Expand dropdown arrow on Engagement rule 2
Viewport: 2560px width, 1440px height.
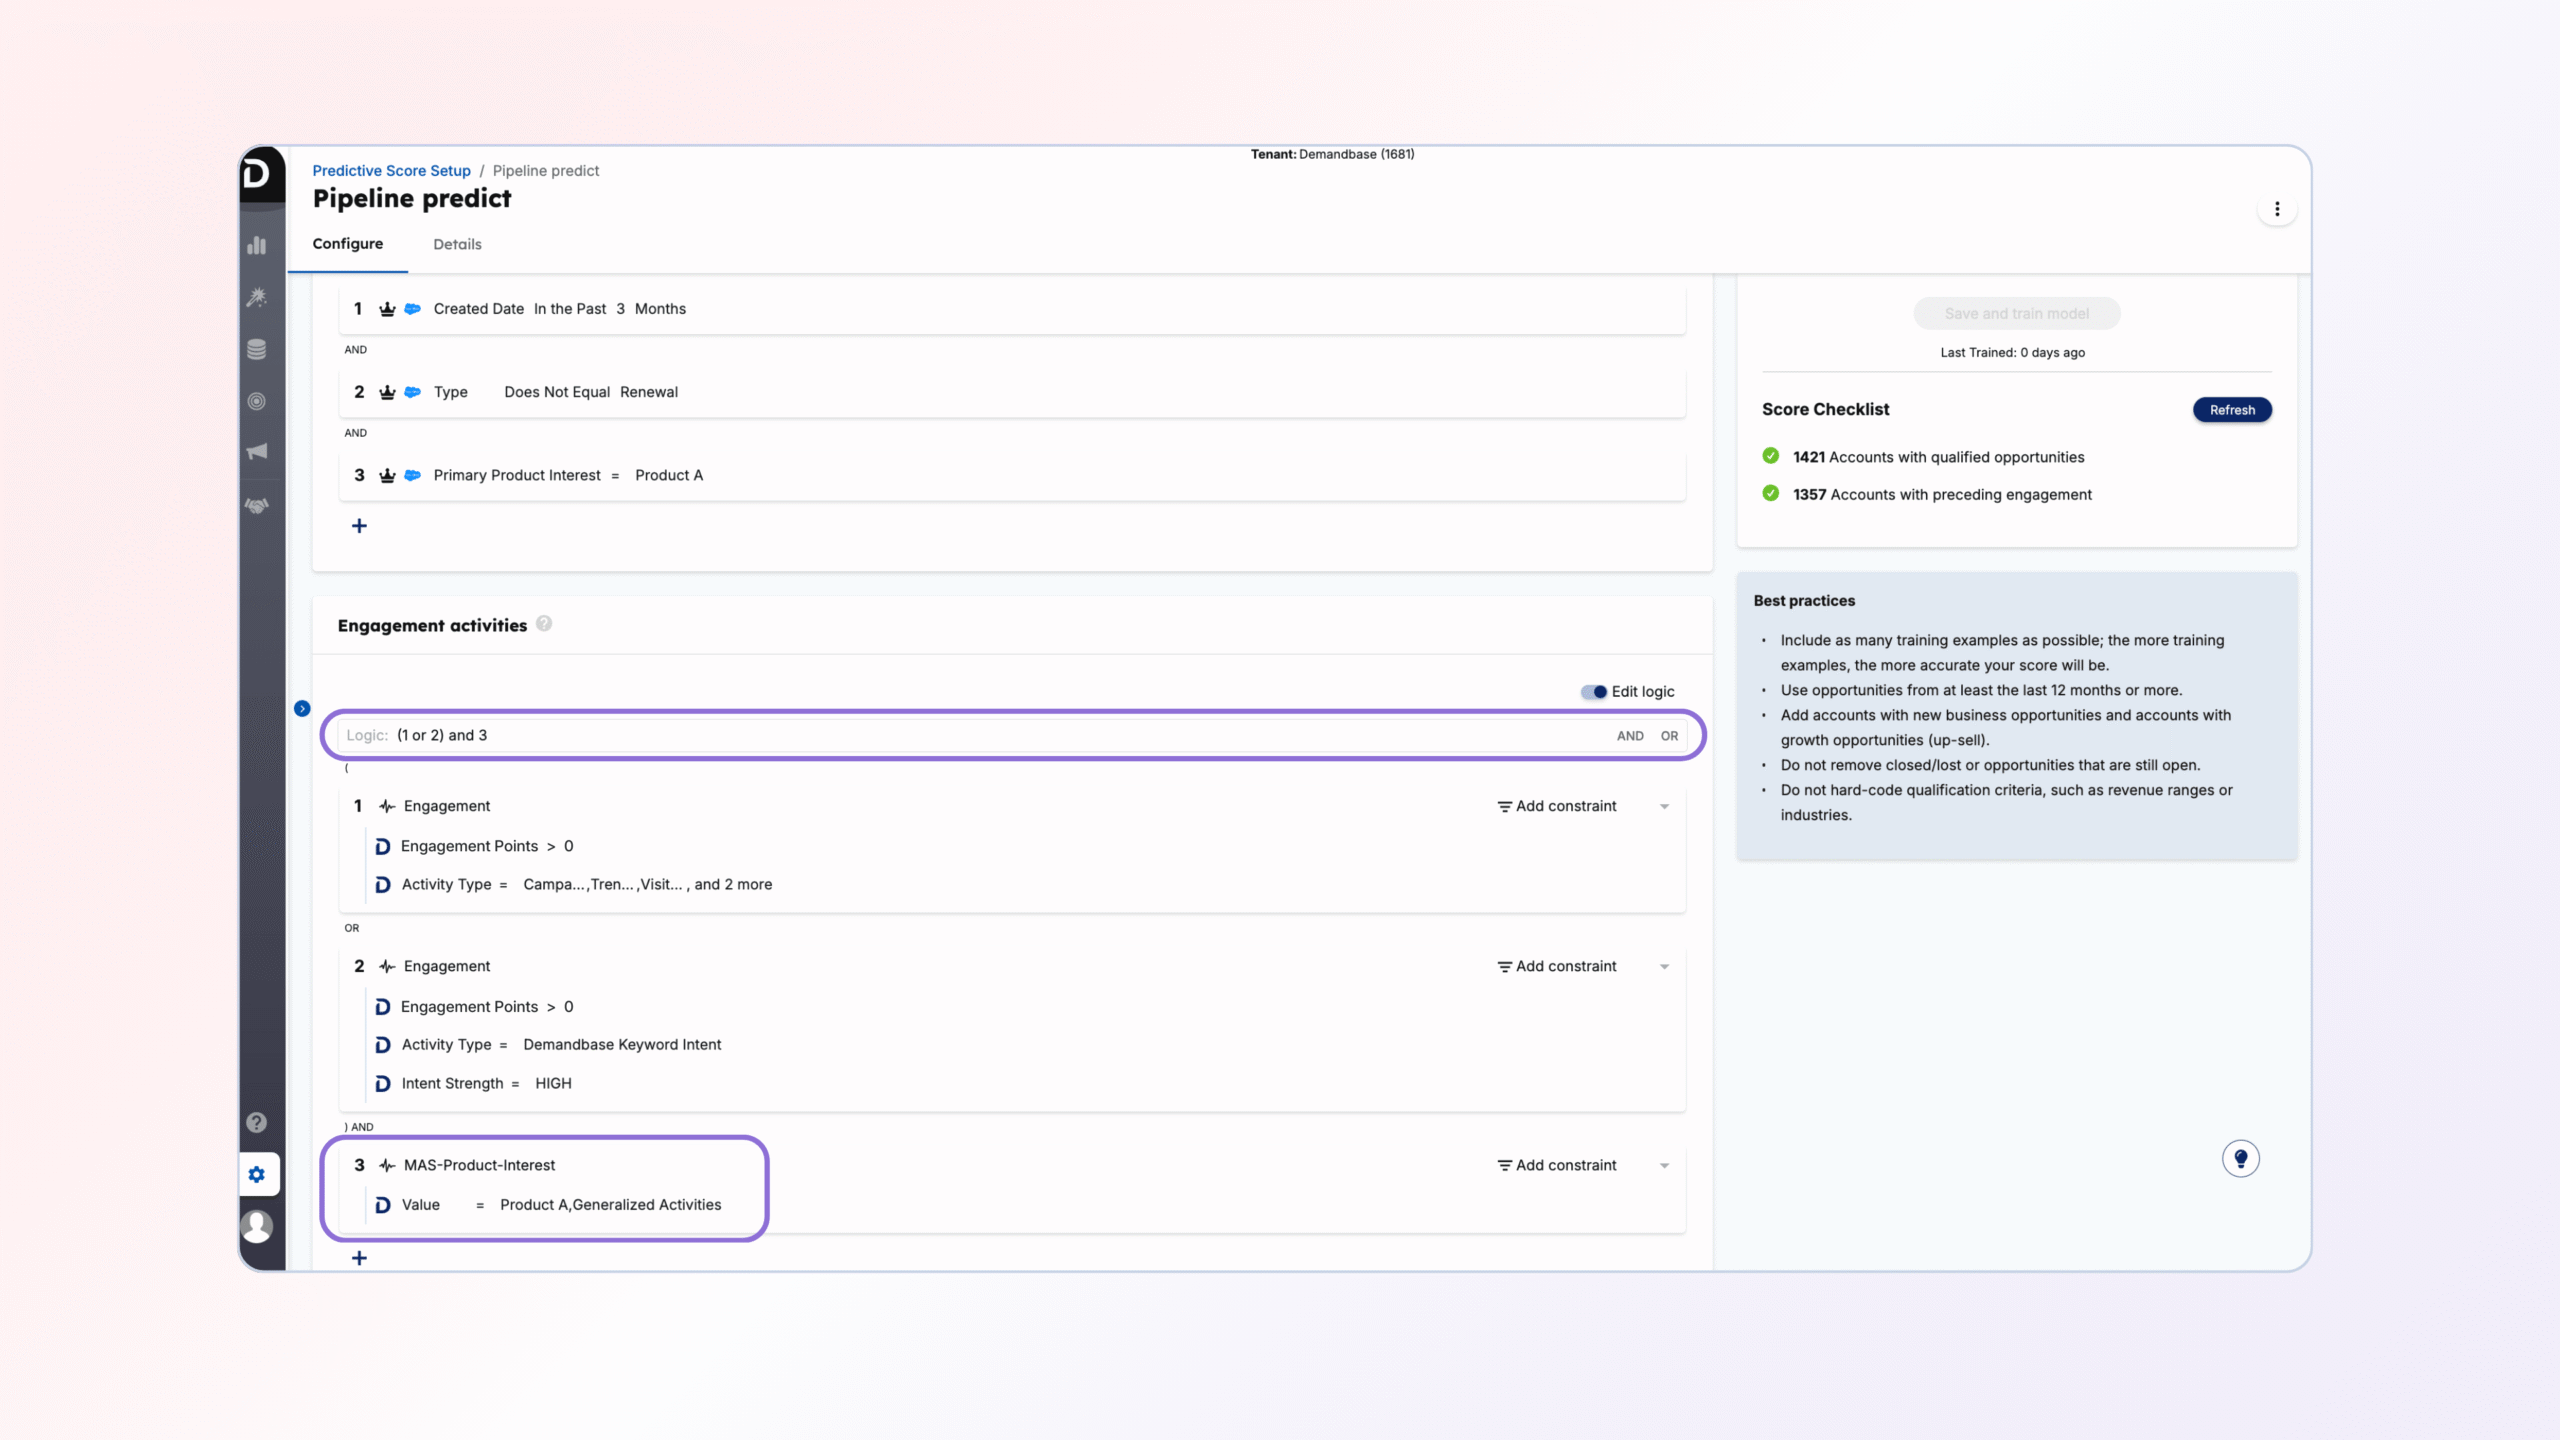coord(1664,967)
